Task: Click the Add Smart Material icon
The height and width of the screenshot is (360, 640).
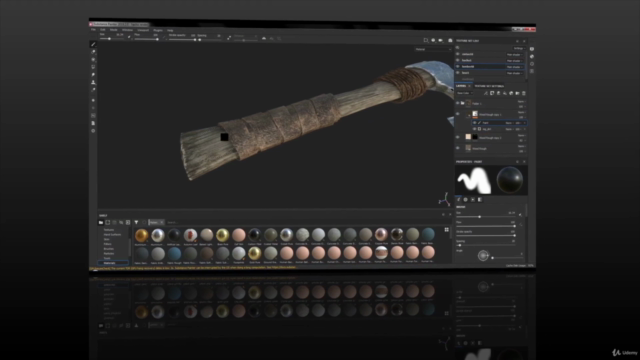Action: coord(511,93)
